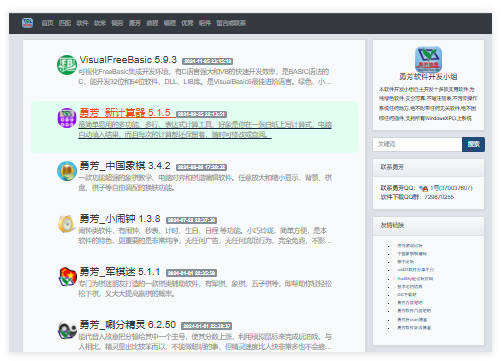Open the VisualFreeBasic 5.9.3 title link
The image size is (501, 361).
128,60
